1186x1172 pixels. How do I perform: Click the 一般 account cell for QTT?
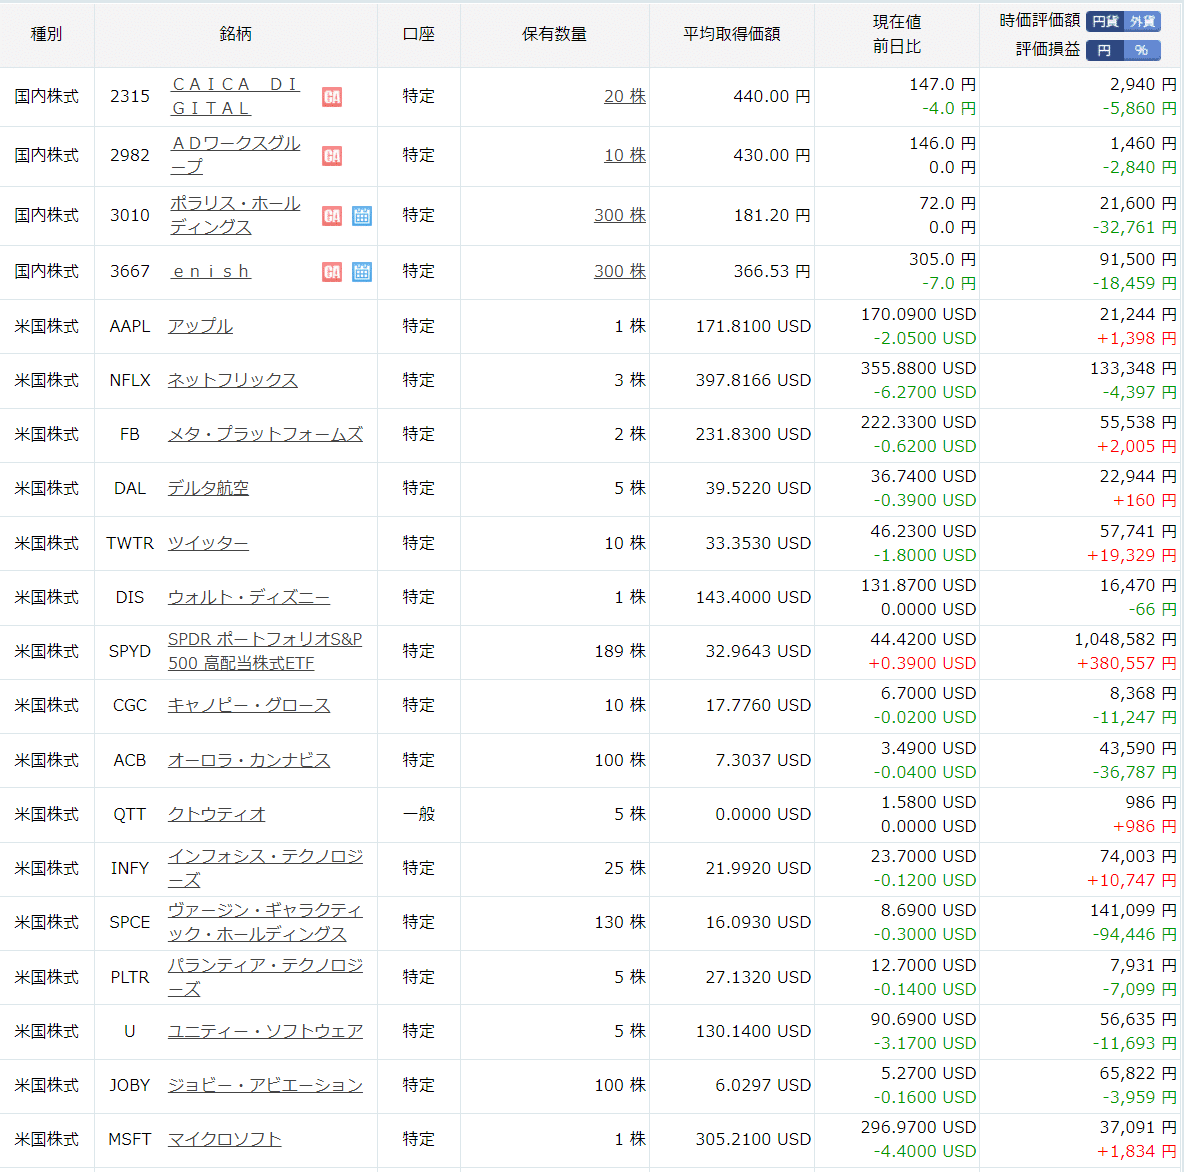click(x=418, y=814)
